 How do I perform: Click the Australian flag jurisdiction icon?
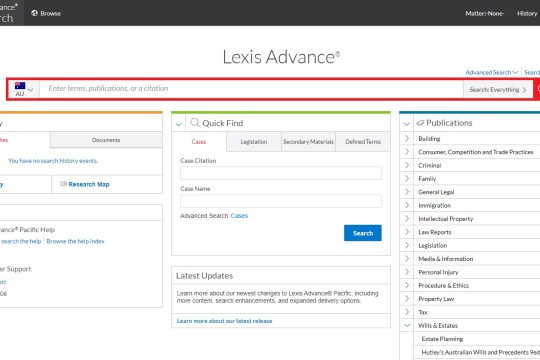[x=20, y=85]
